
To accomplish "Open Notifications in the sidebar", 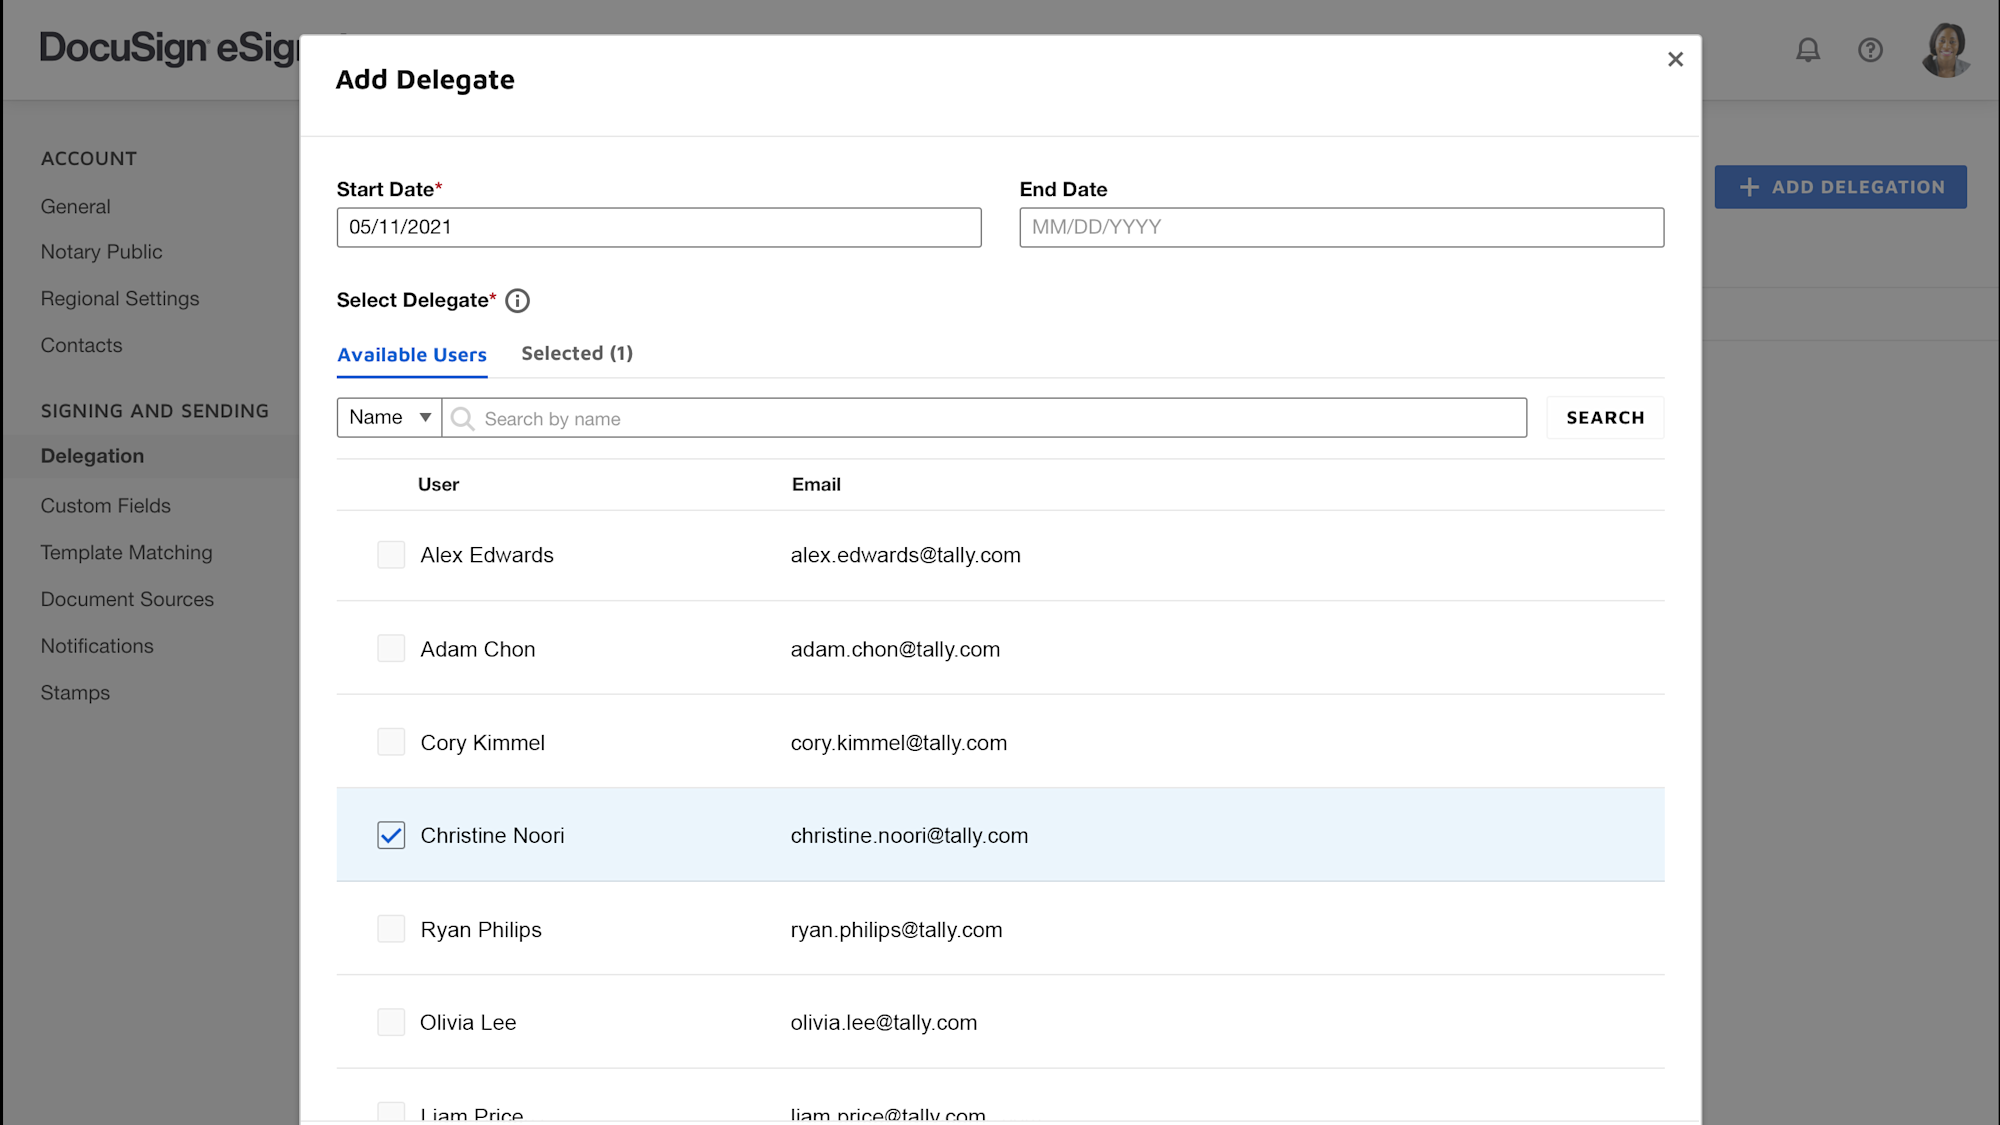I will (96, 645).
